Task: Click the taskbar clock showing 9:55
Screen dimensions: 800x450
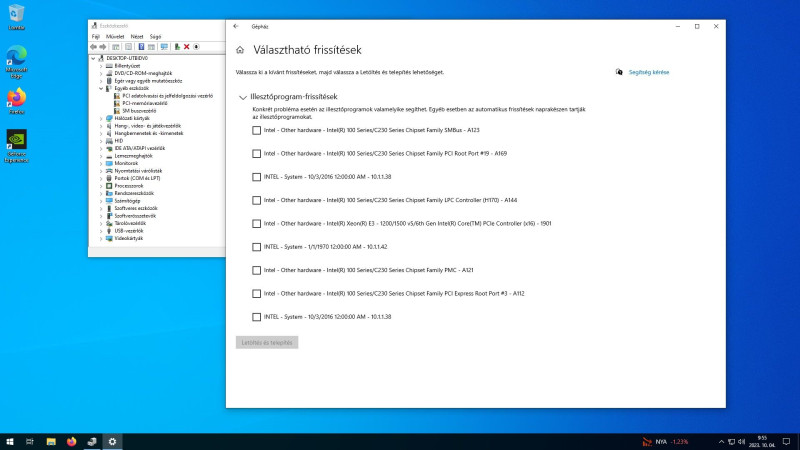Action: (x=763, y=442)
